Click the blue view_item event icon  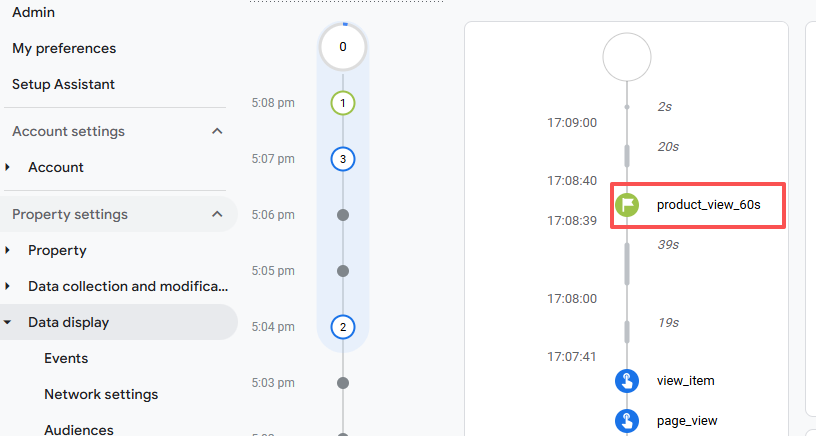[627, 381]
